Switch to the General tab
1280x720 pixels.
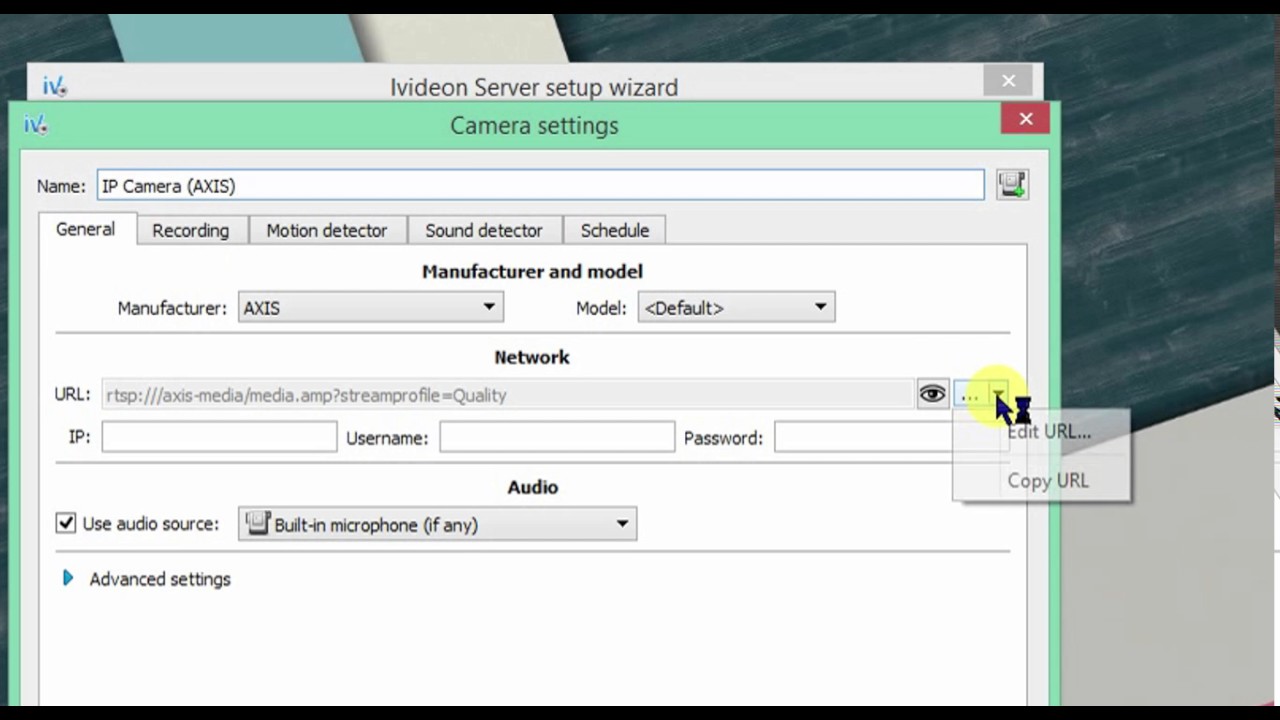pyautogui.click(x=85, y=229)
